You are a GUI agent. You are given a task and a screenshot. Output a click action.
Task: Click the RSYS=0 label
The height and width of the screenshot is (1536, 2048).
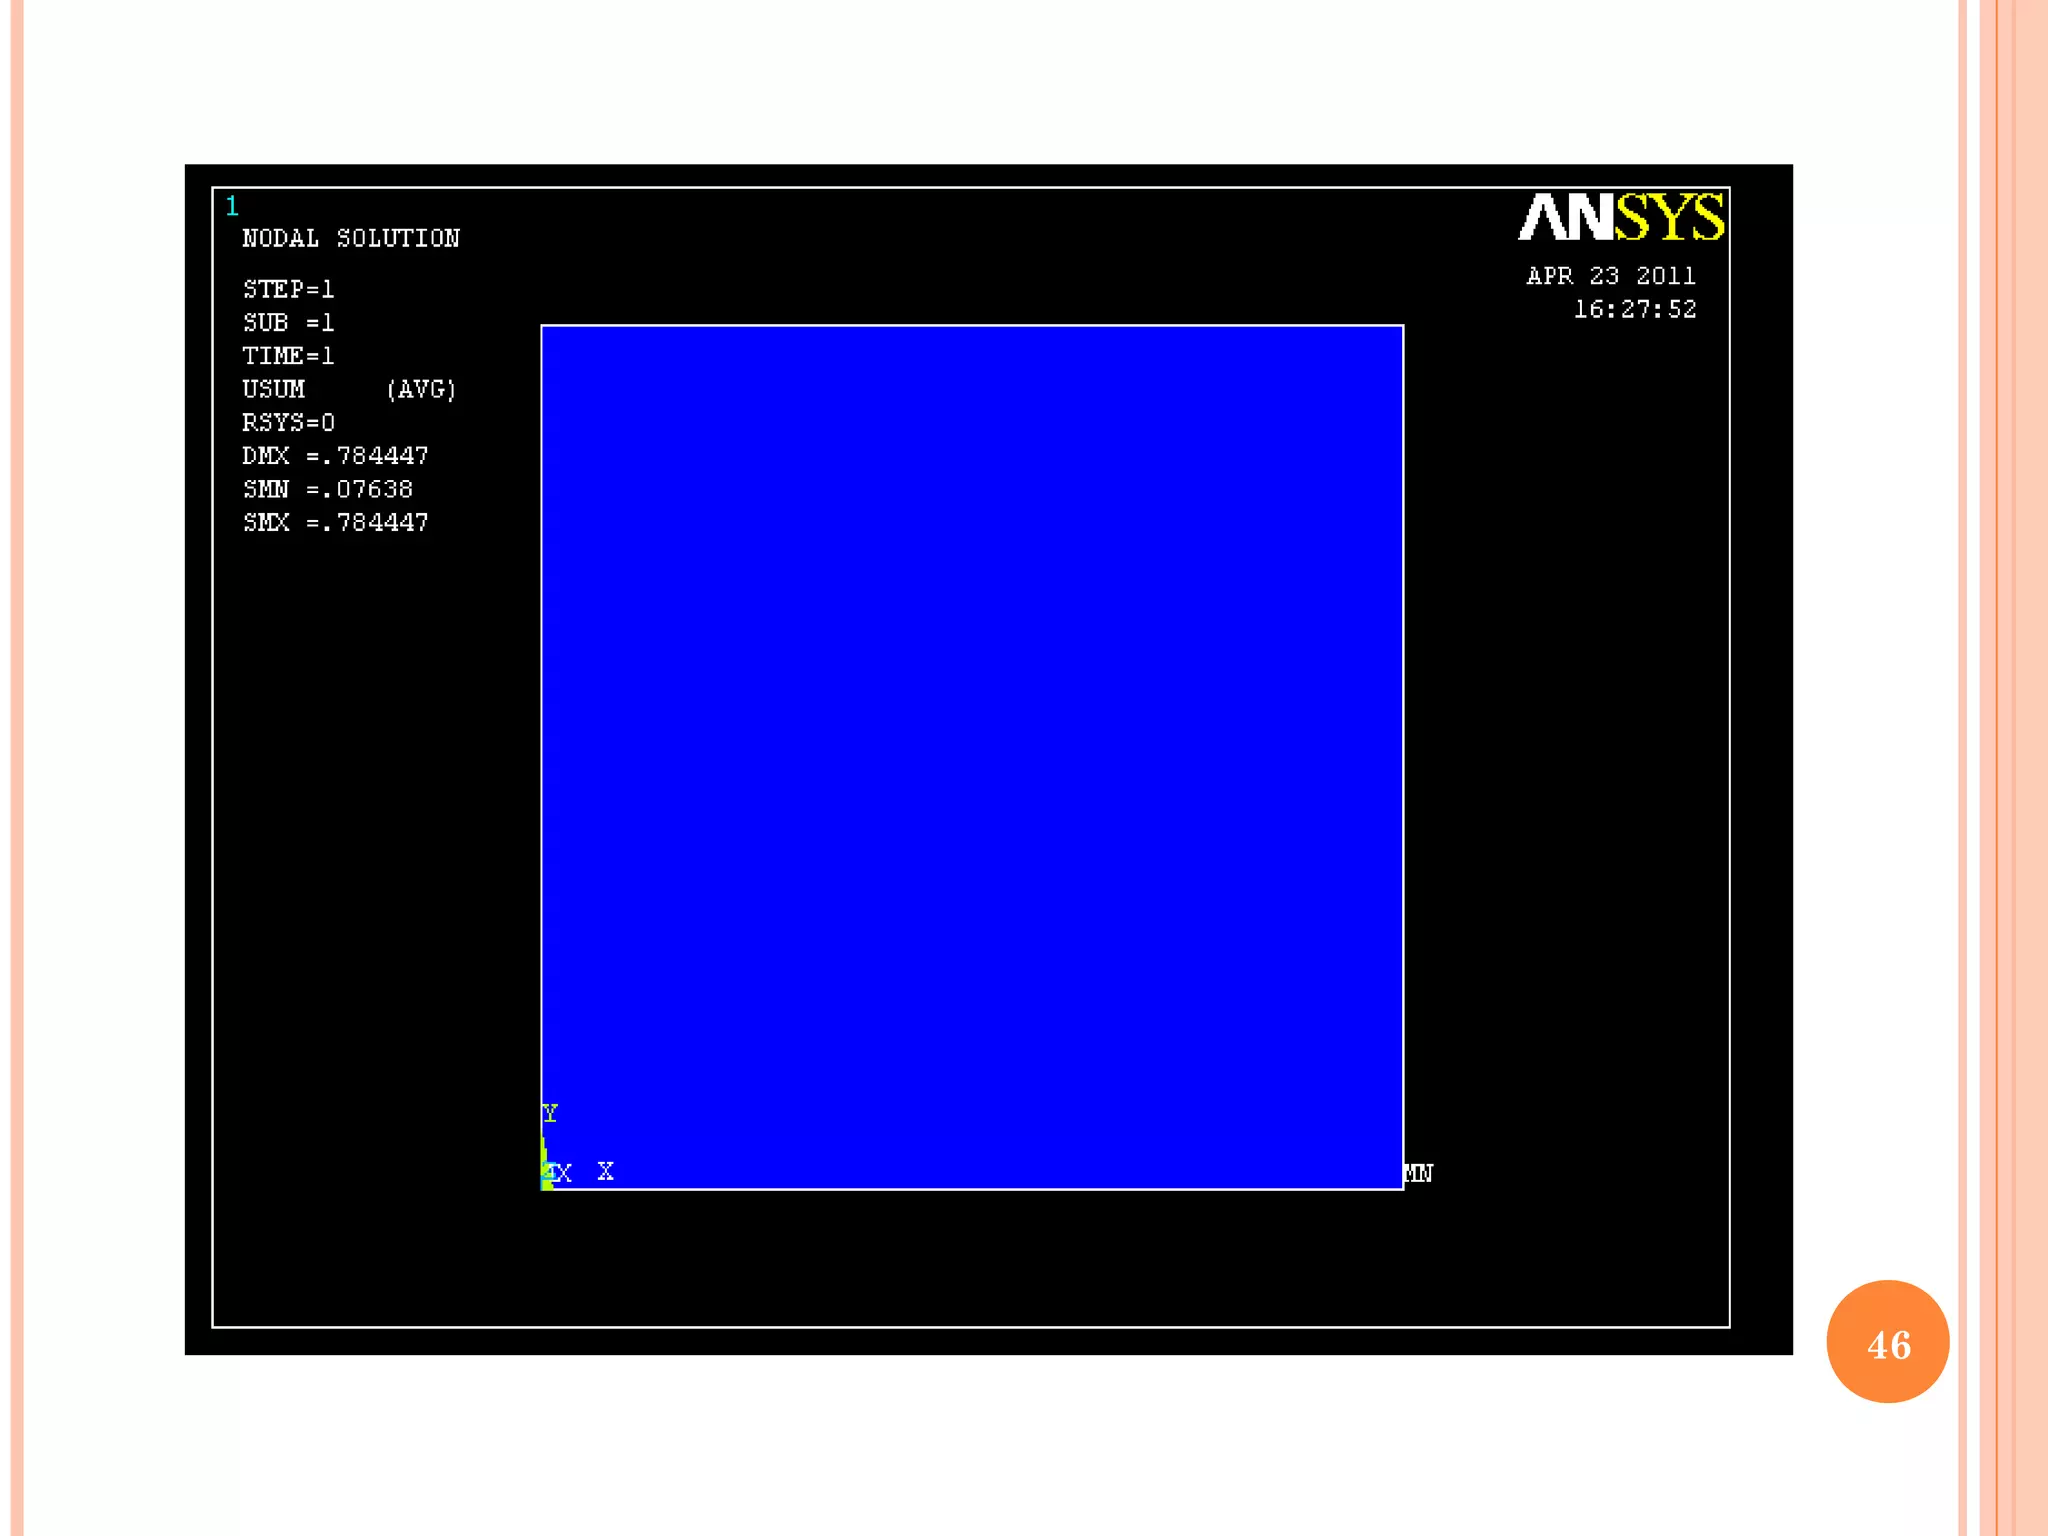pyautogui.click(x=288, y=422)
